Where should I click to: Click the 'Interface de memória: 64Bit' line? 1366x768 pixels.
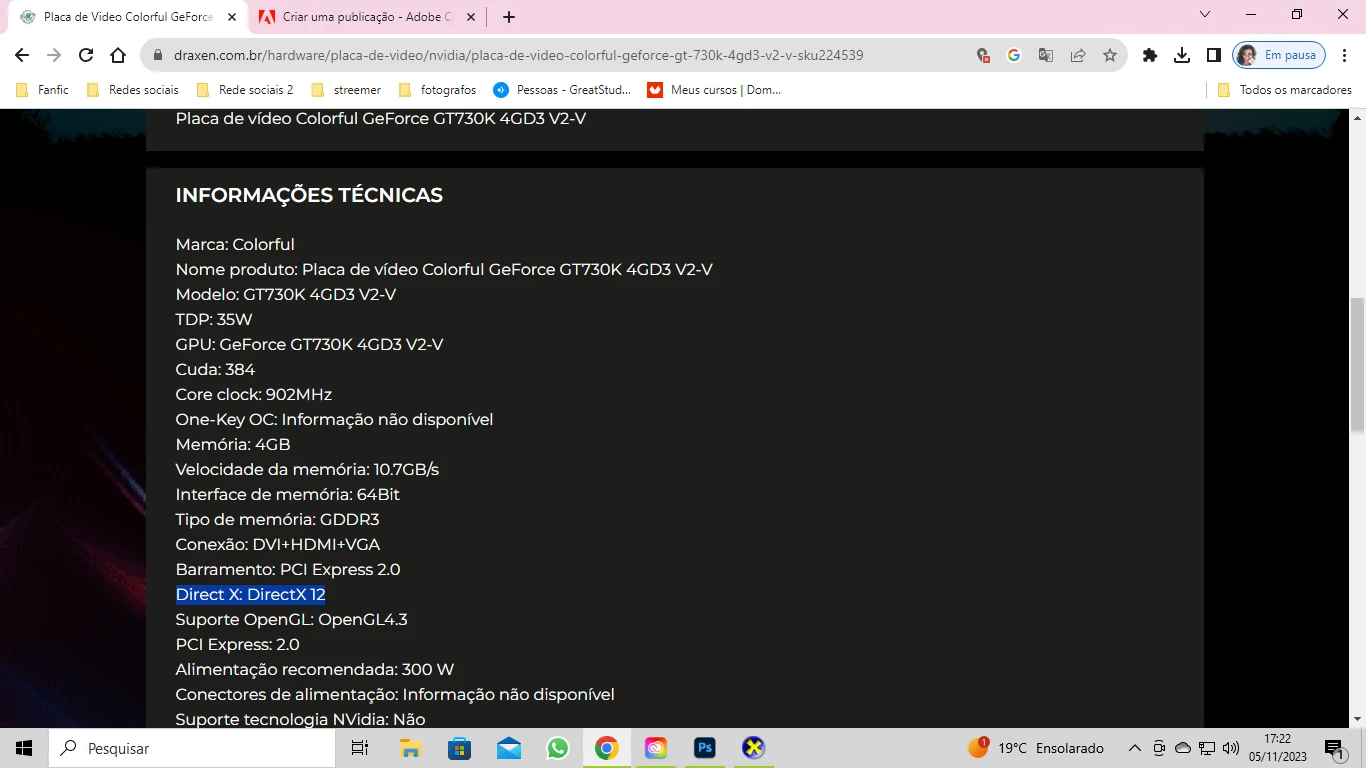coord(288,494)
